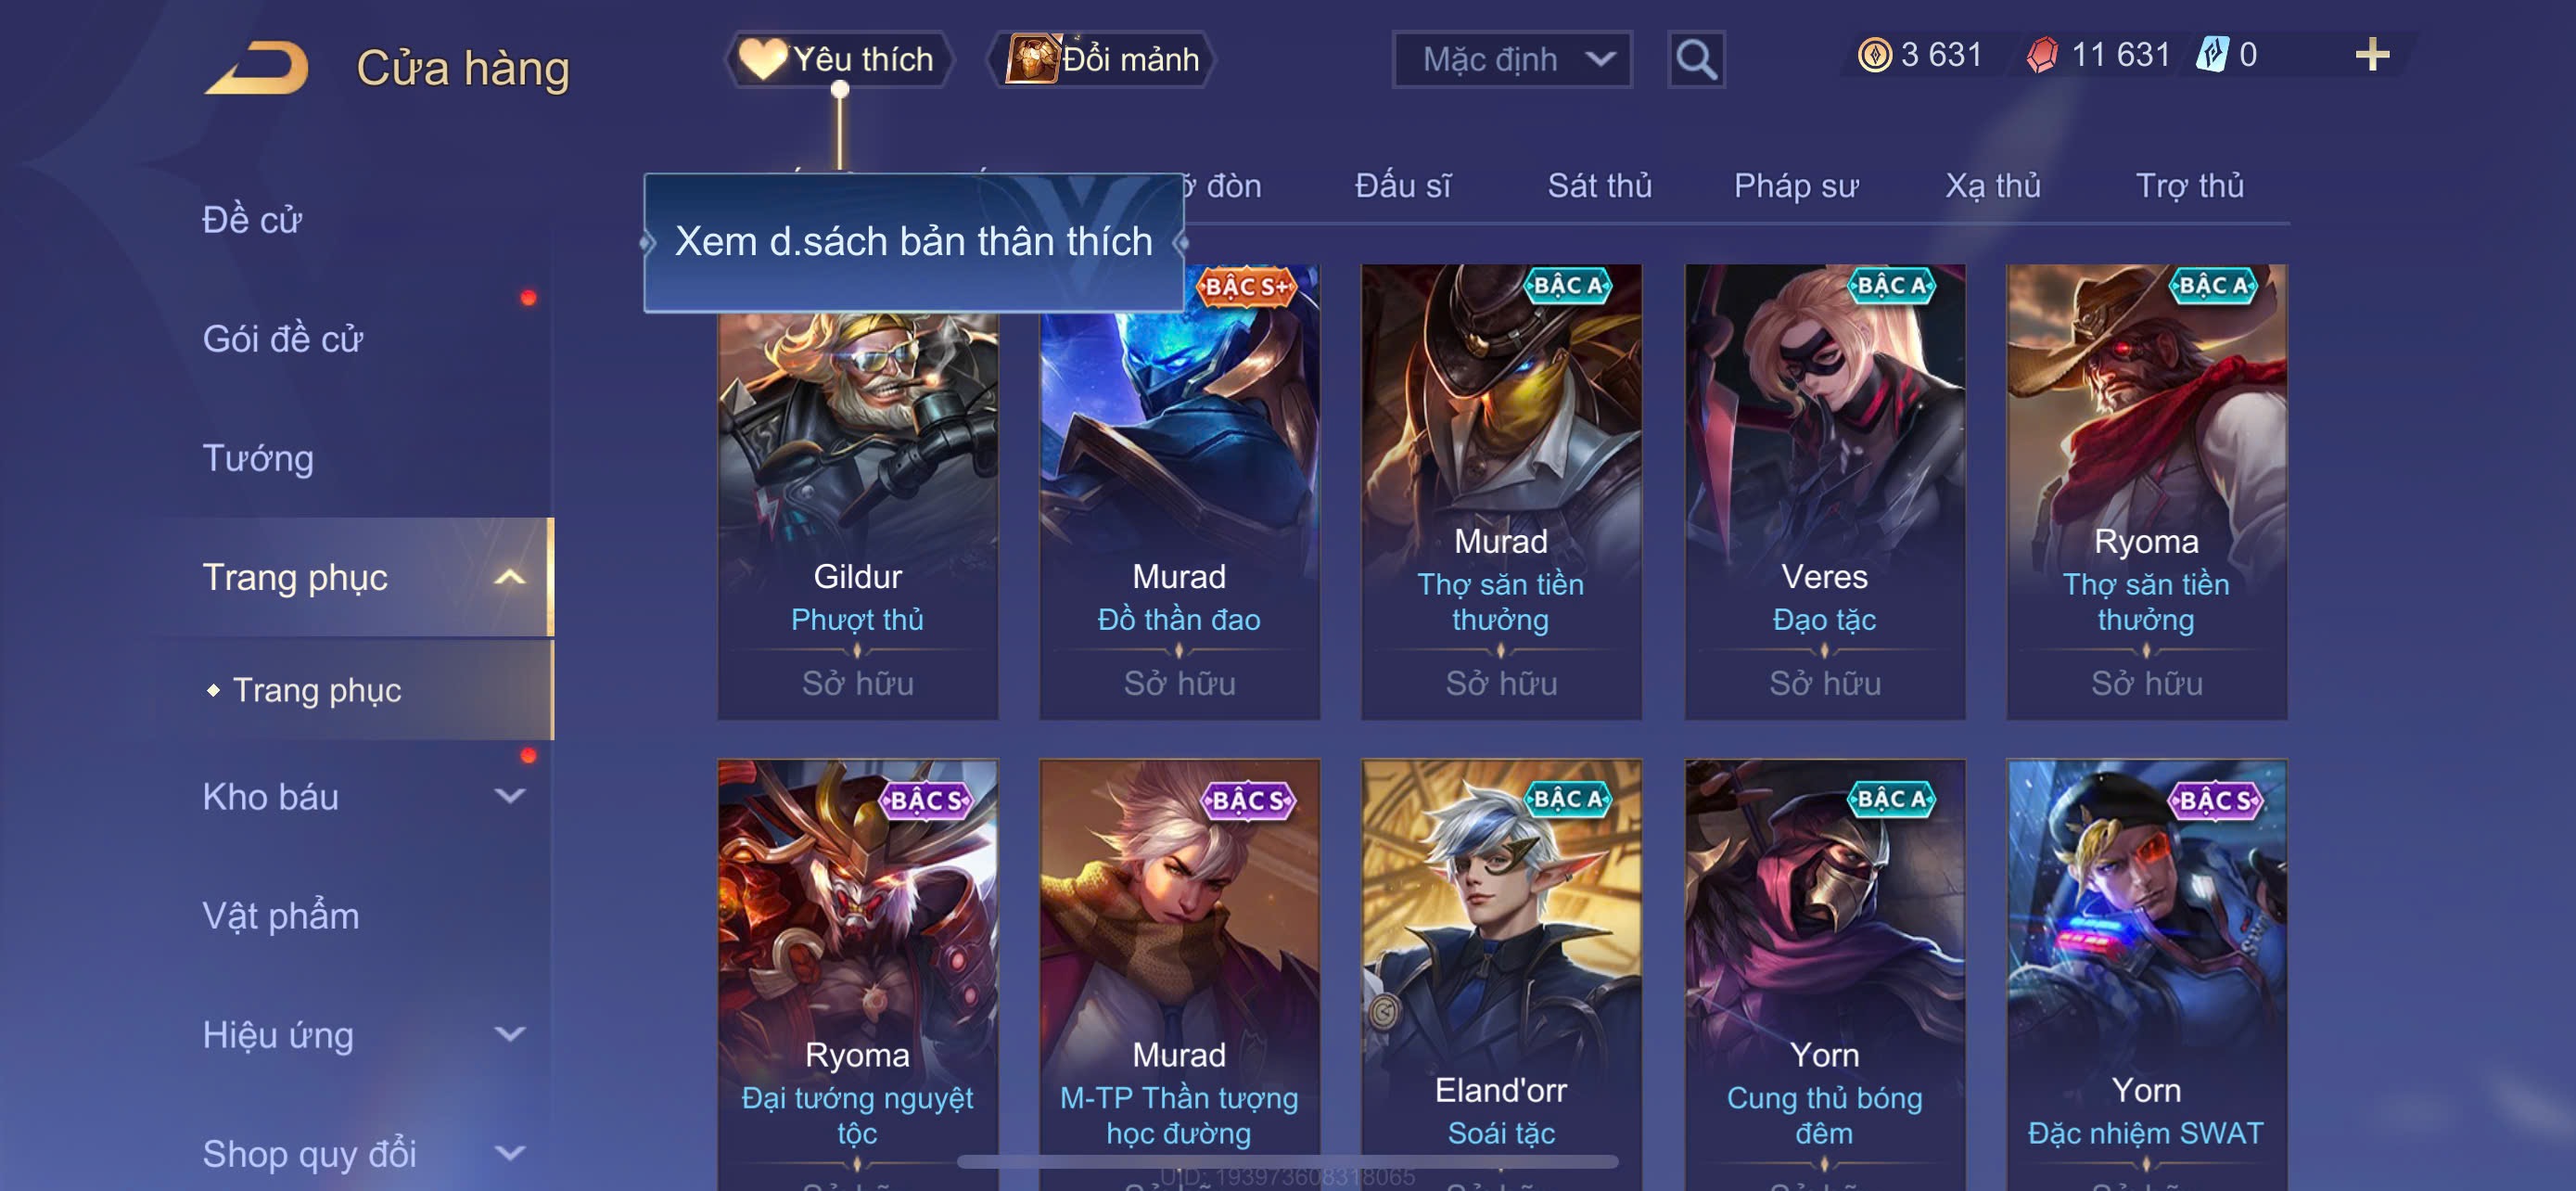The height and width of the screenshot is (1191, 2576).
Task: Switch to the Pháp sư tab
Action: click(x=1795, y=186)
